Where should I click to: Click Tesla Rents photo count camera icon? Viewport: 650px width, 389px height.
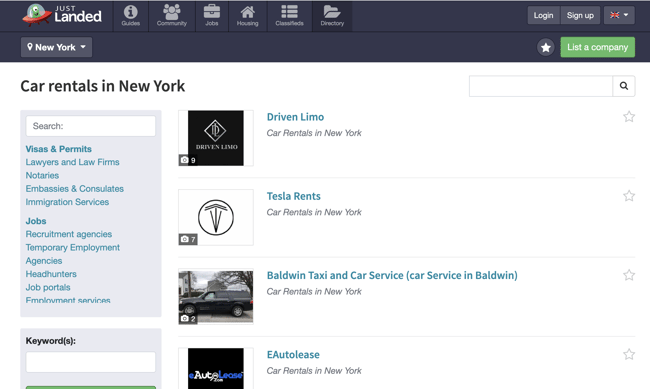(x=185, y=239)
